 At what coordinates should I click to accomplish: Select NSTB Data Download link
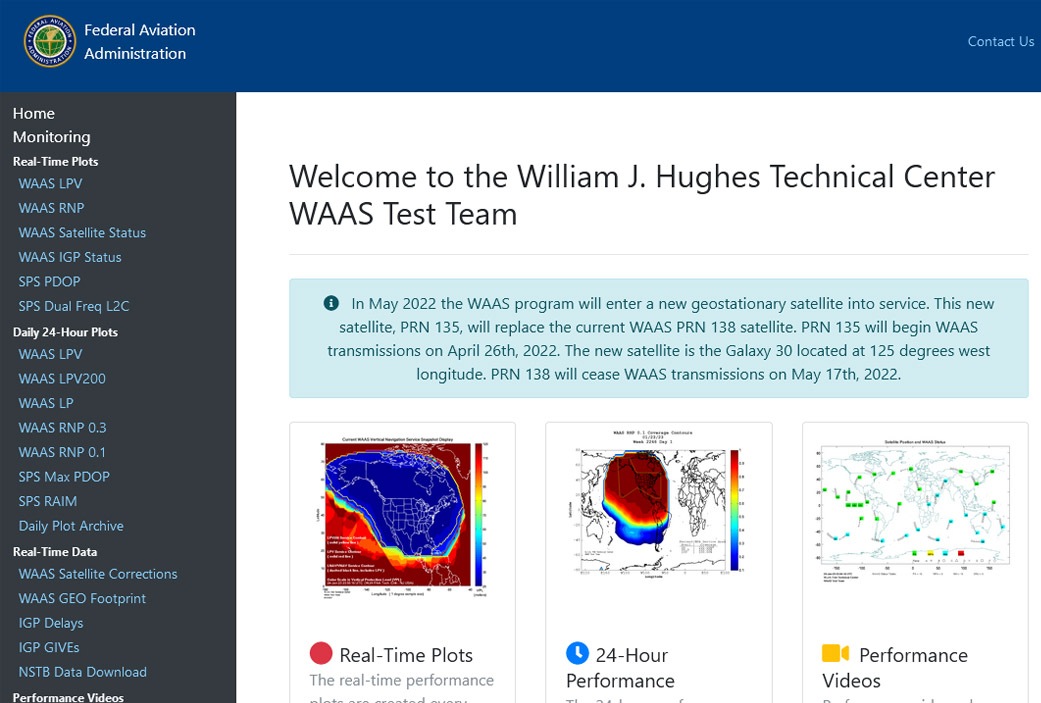pyautogui.click(x=83, y=672)
